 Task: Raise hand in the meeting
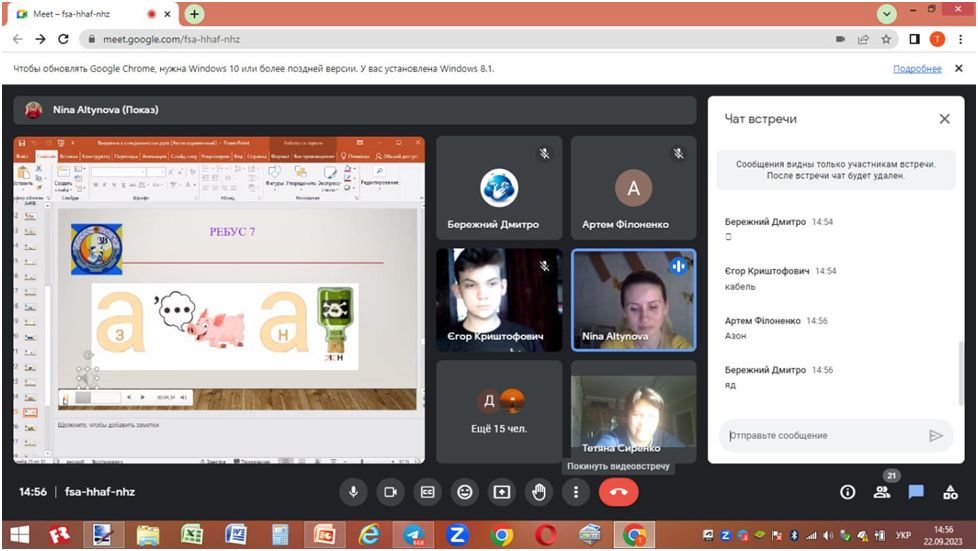539,492
